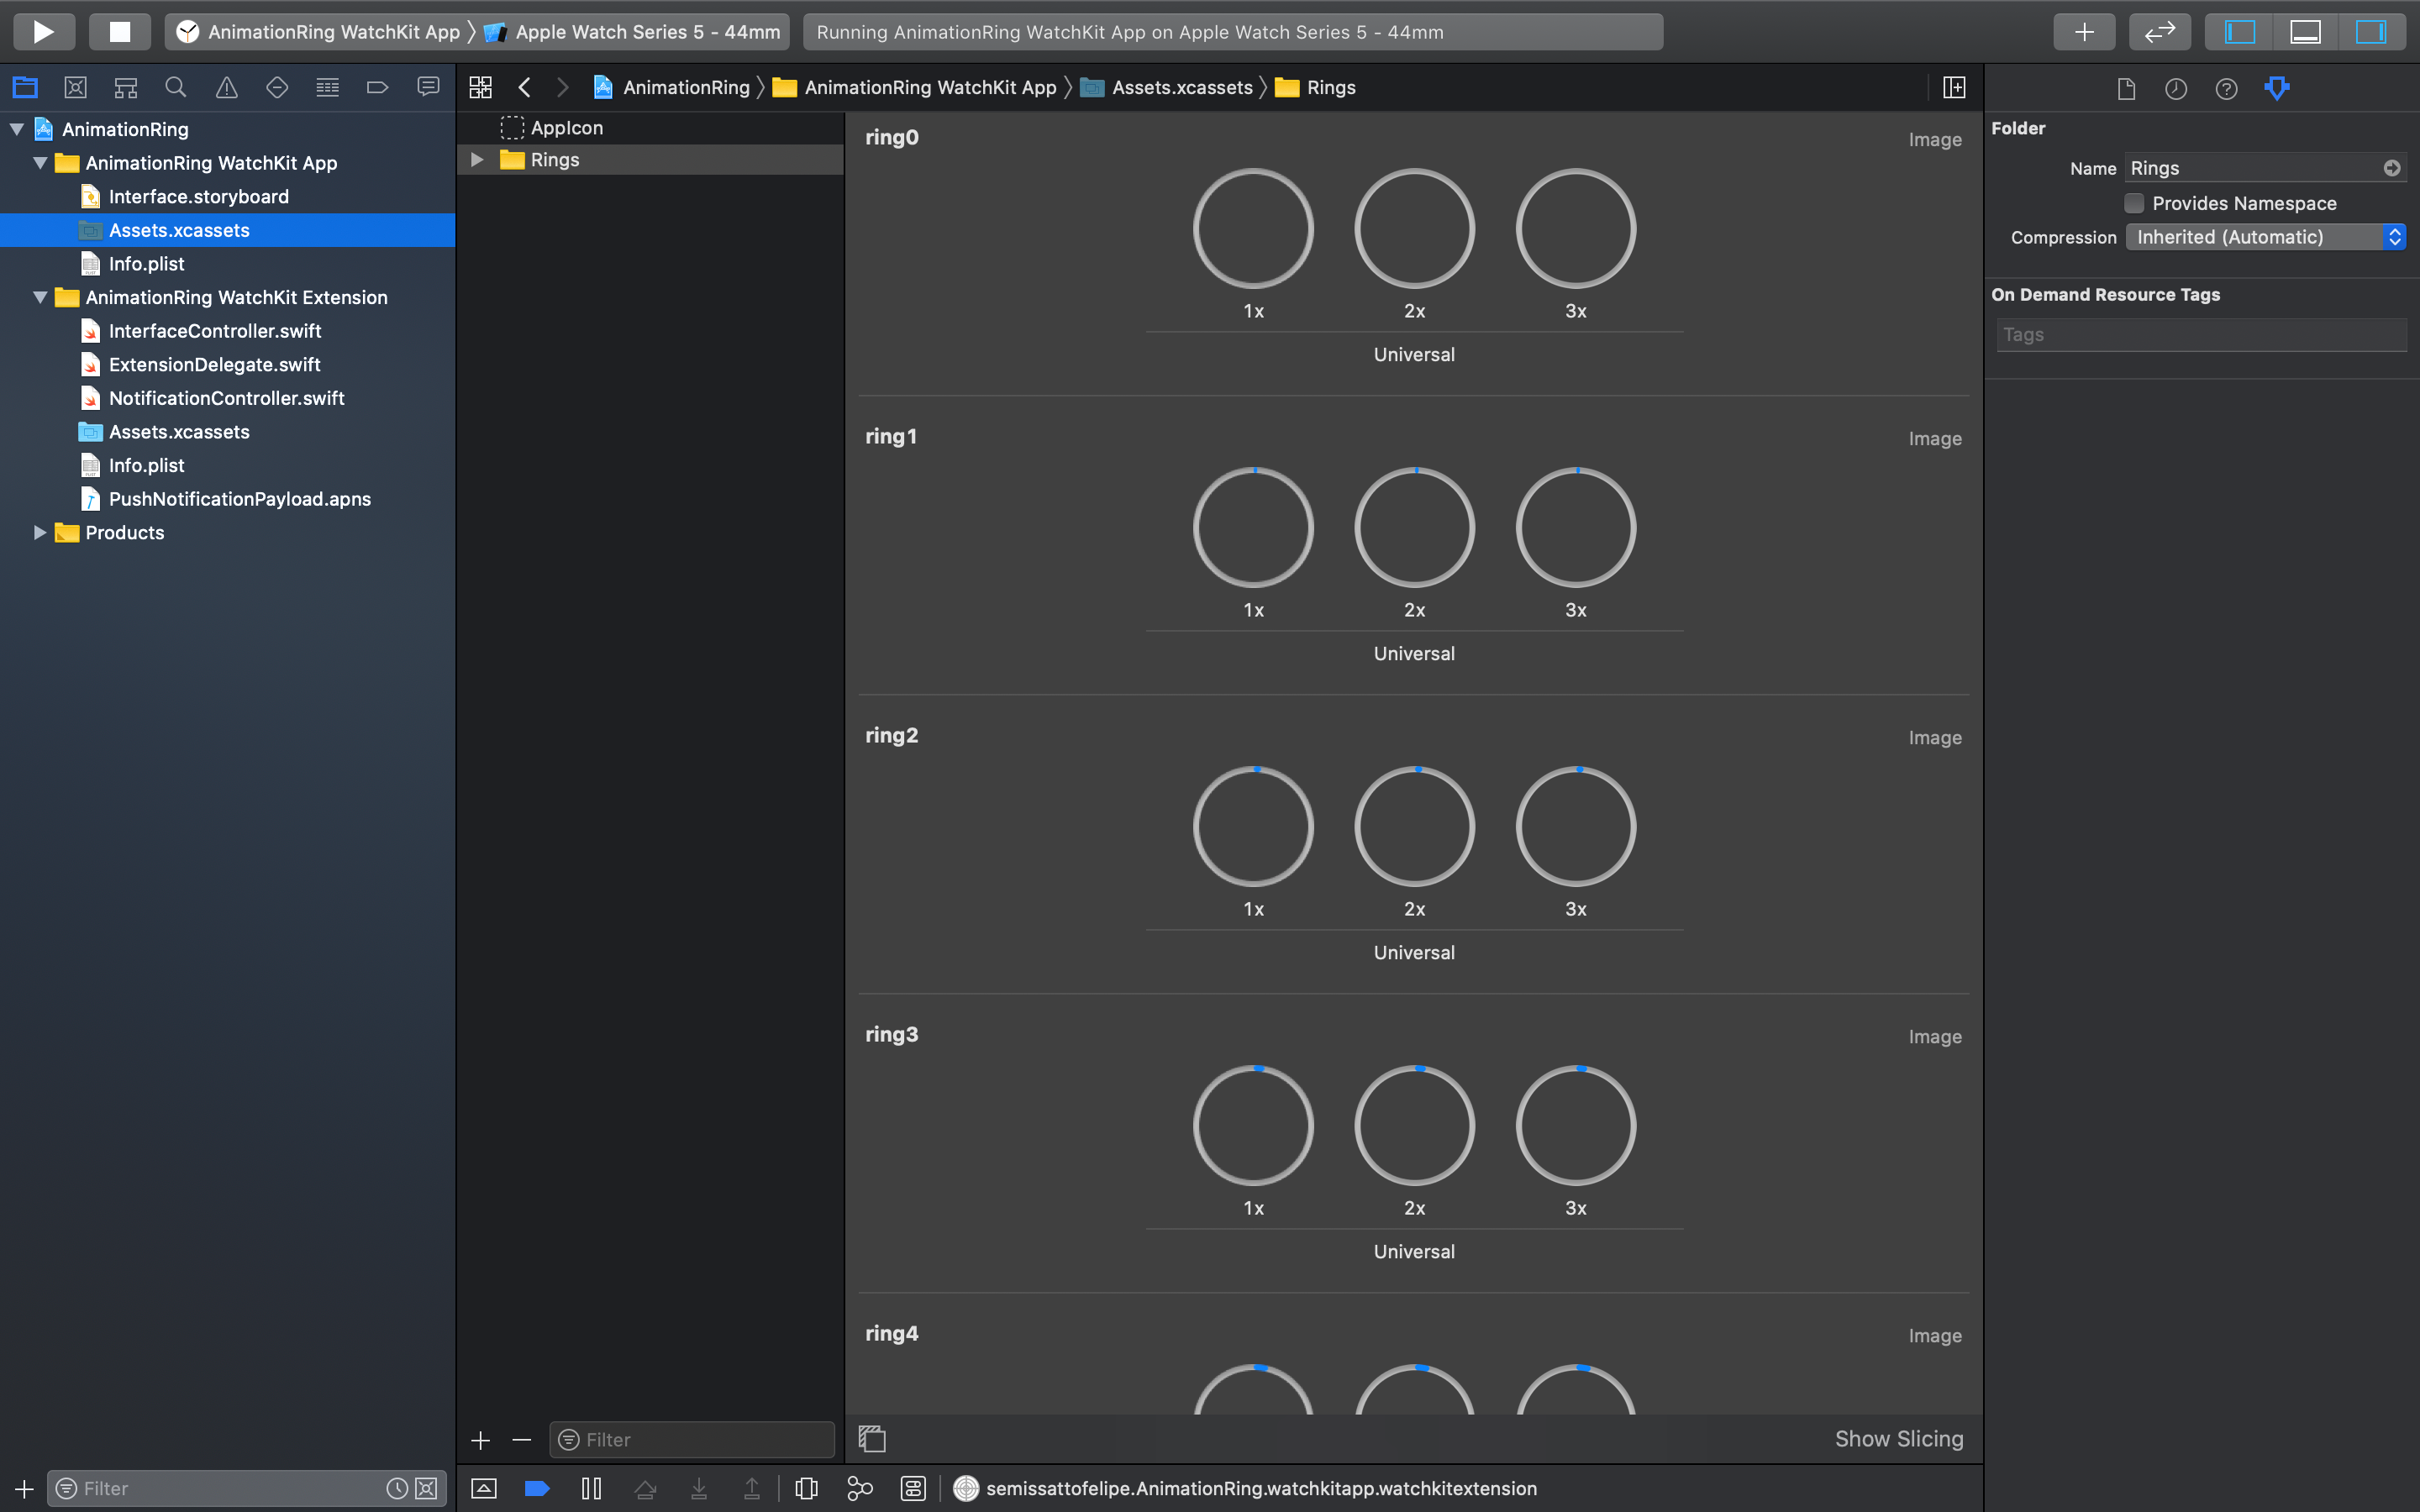Open Interface.storyboard file

pyautogui.click(x=198, y=196)
